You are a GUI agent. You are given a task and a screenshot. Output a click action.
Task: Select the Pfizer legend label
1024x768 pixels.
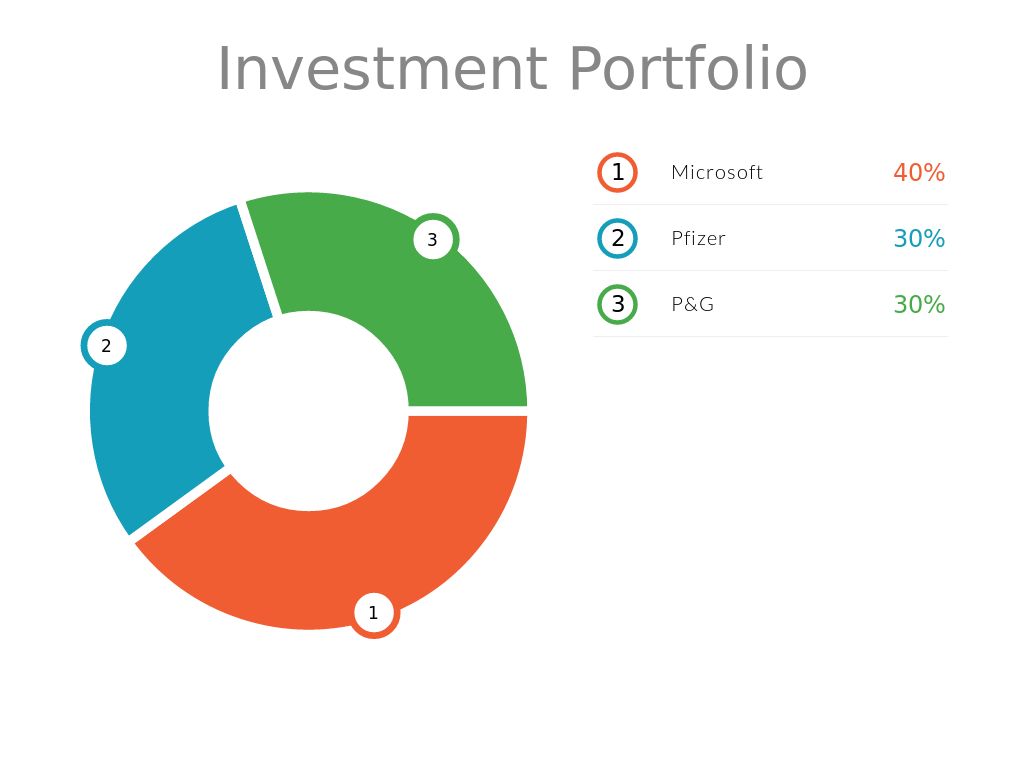pyautogui.click(x=698, y=238)
